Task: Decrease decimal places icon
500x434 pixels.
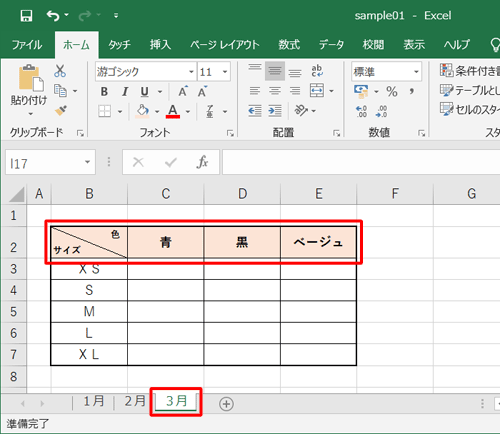Action: 381,111
